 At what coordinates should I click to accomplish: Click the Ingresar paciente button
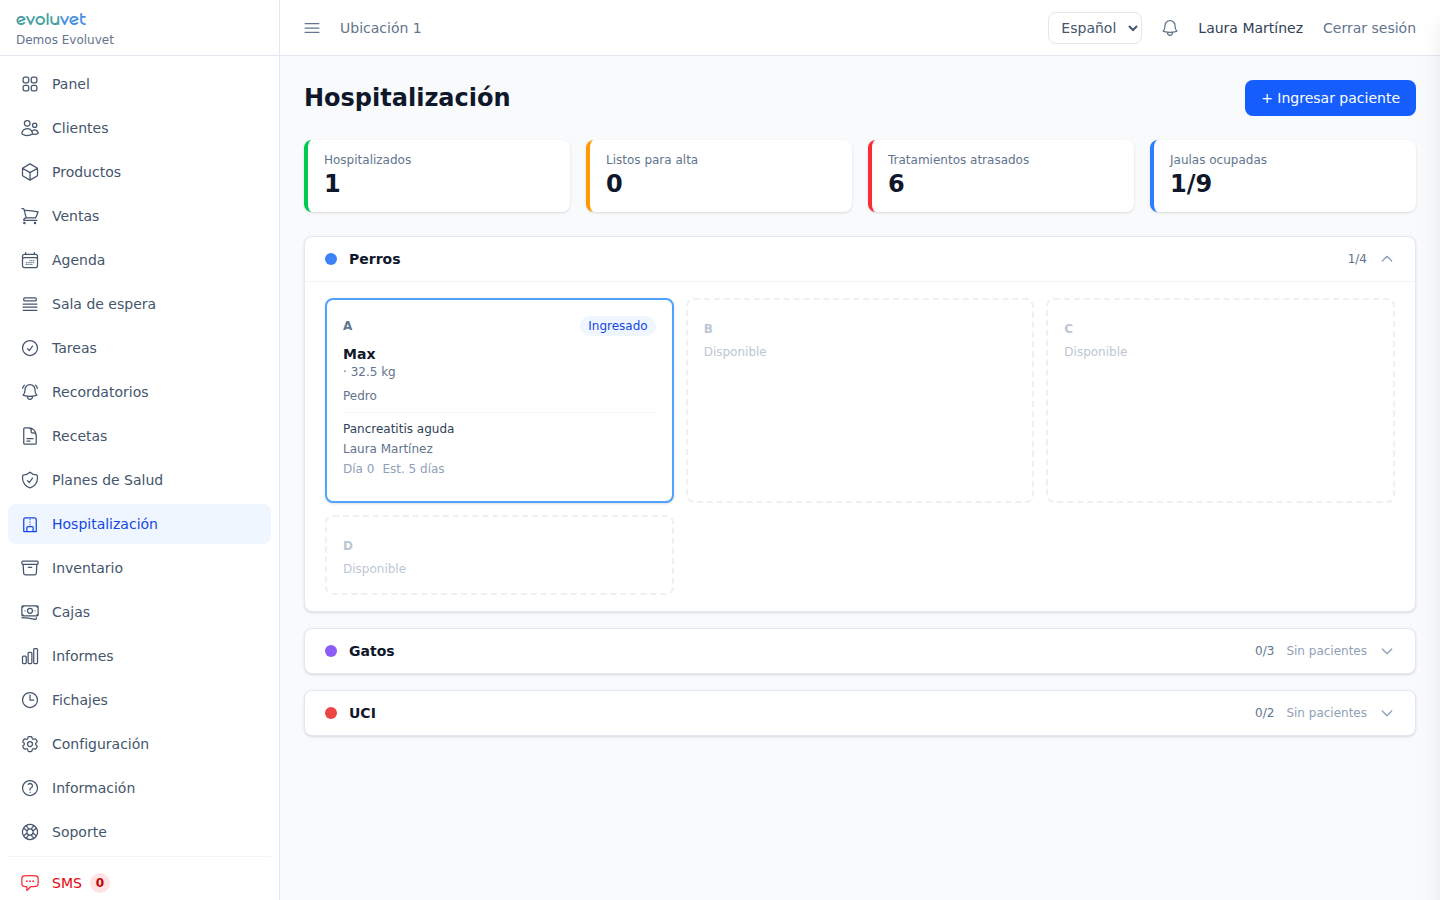pos(1329,98)
